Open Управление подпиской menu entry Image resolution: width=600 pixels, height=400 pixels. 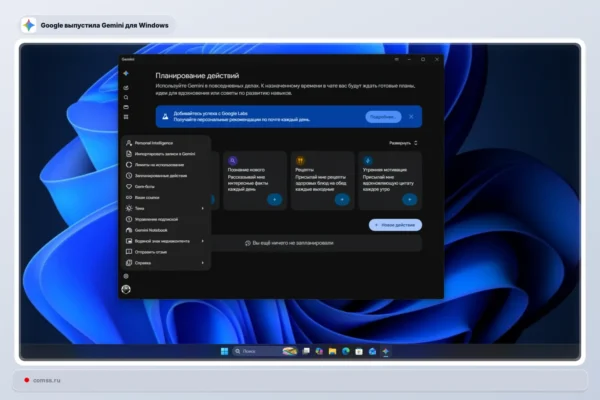pos(166,219)
